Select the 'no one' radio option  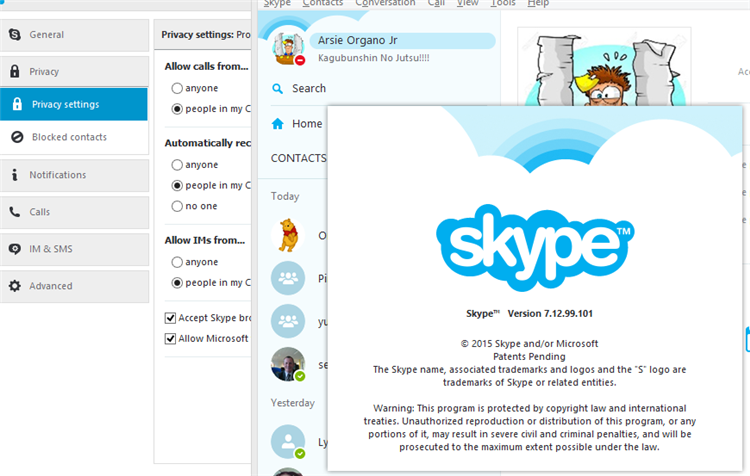click(177, 206)
